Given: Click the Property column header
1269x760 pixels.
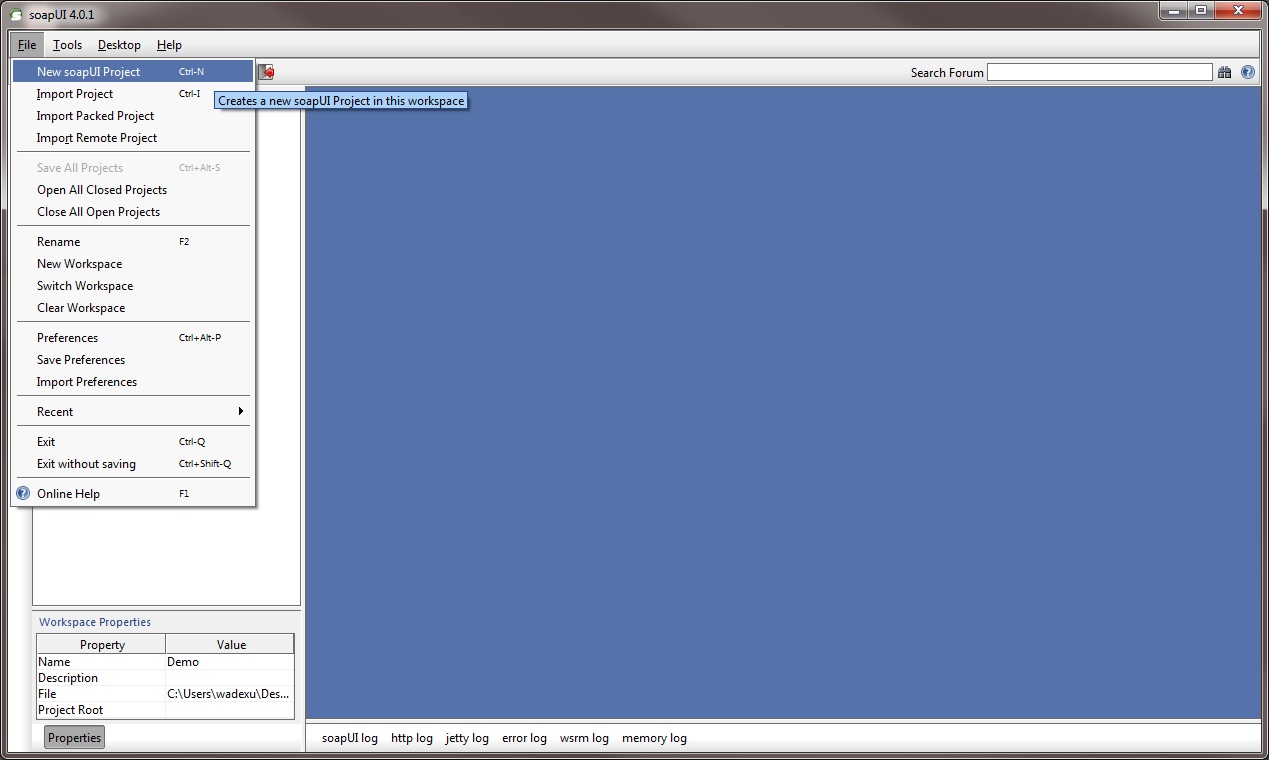Looking at the screenshot, I should click(101, 644).
